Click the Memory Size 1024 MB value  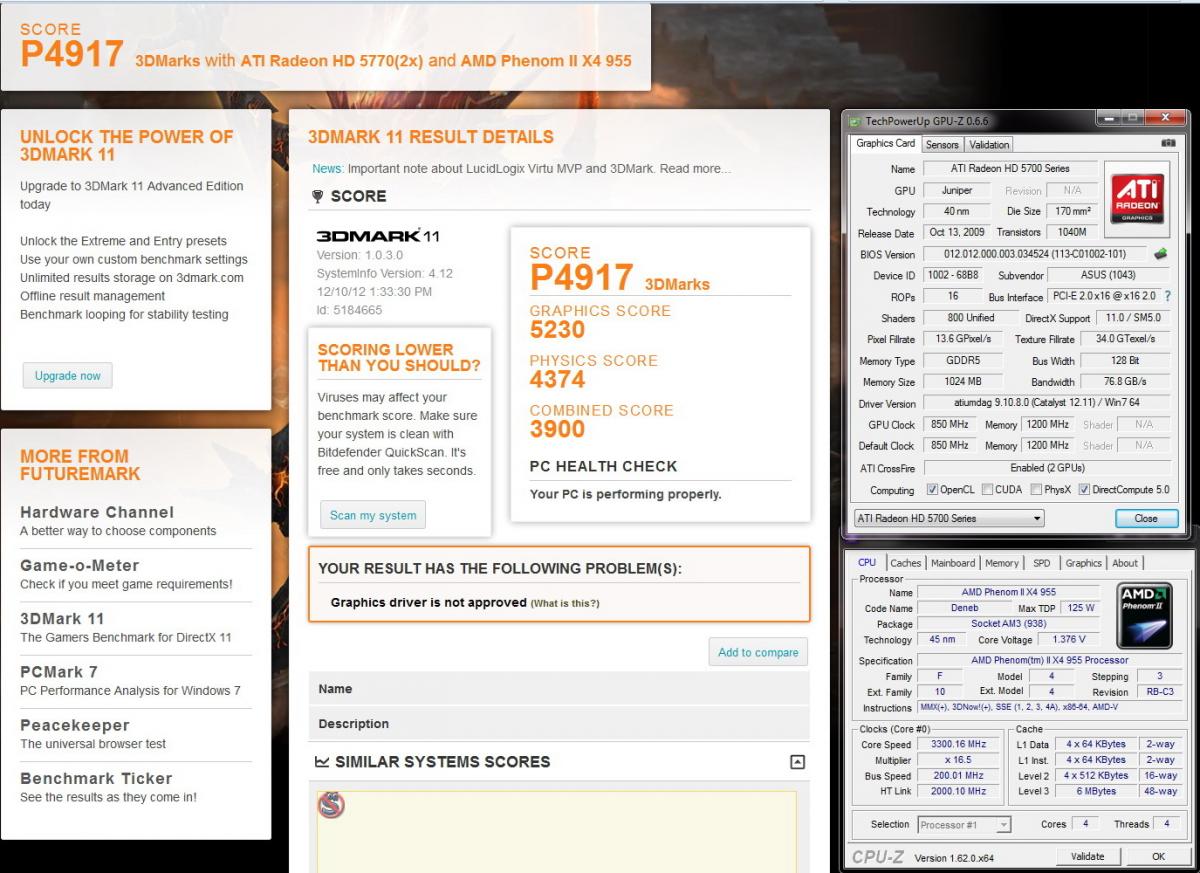tap(963, 382)
